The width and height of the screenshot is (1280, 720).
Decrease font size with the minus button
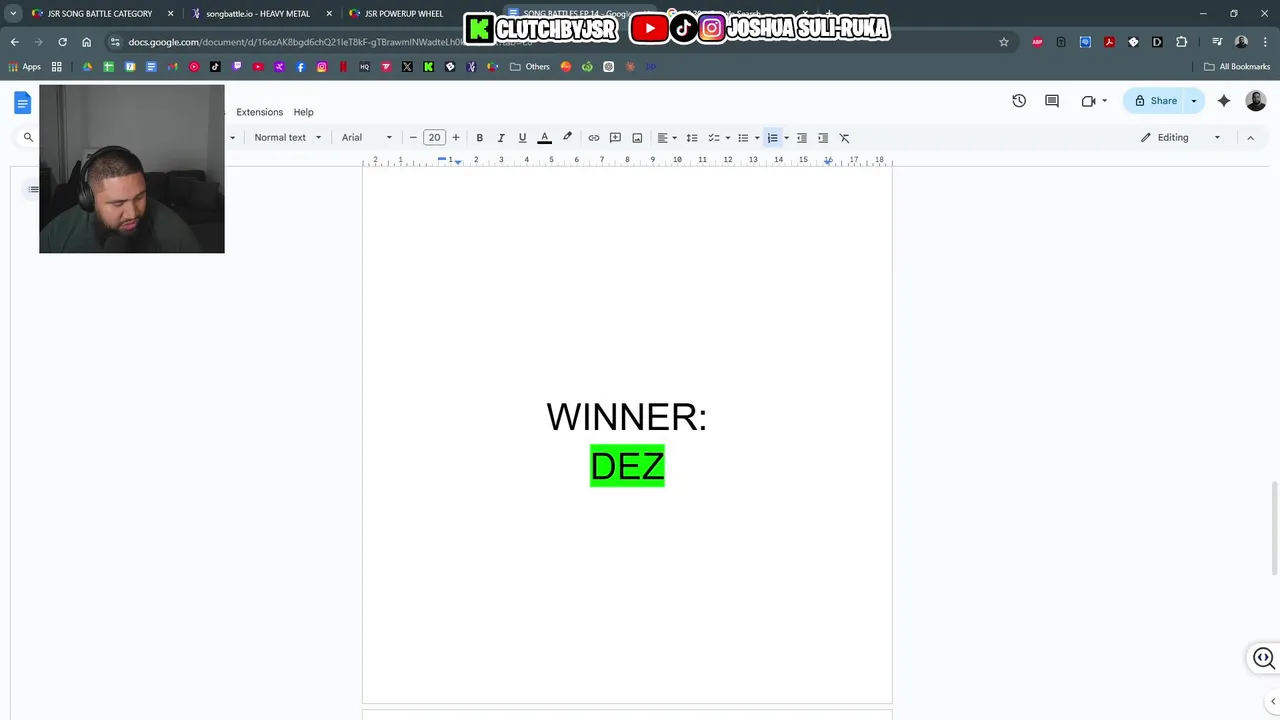(x=413, y=138)
